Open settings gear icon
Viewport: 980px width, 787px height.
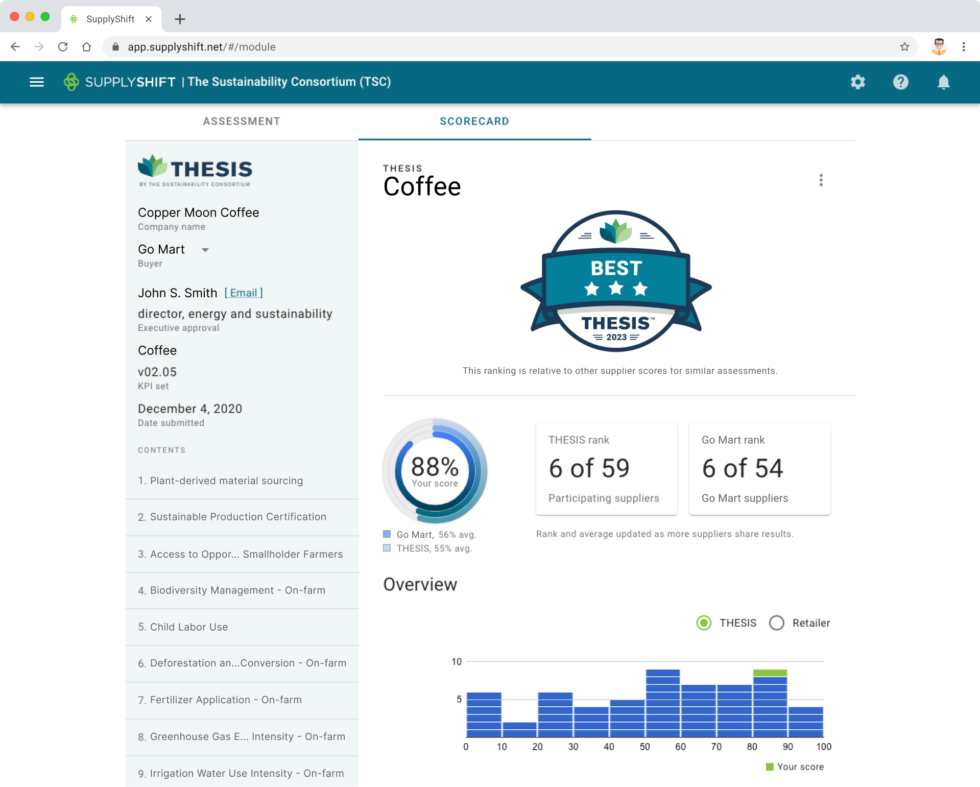[x=858, y=82]
